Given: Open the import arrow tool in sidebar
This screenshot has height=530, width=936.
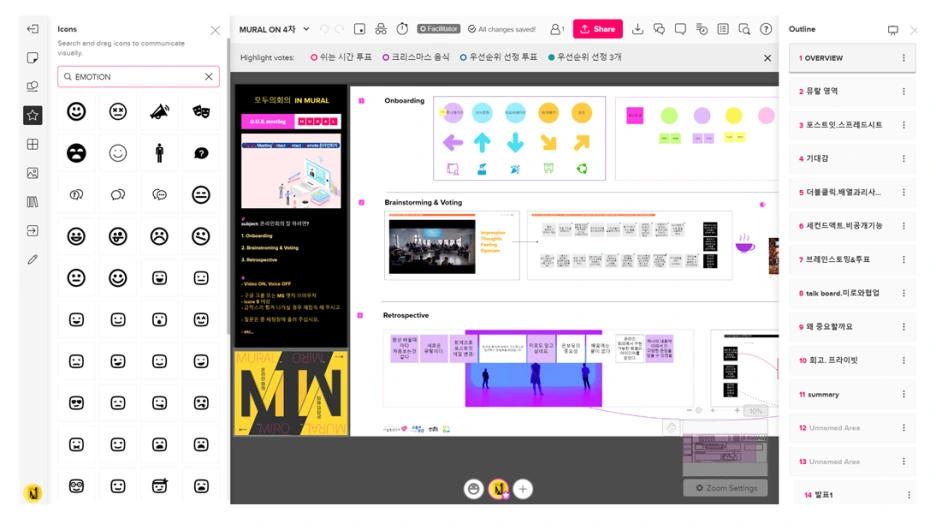Looking at the screenshot, I should click(x=33, y=231).
